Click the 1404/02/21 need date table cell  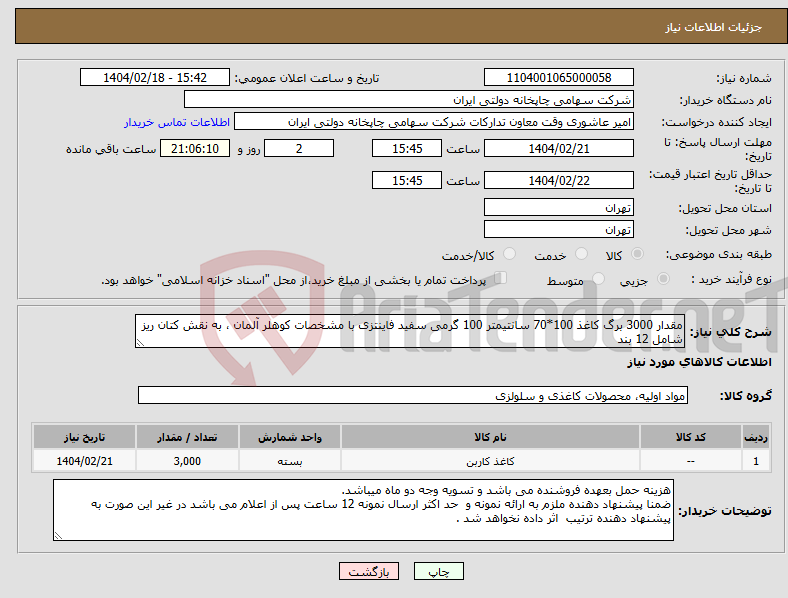(x=84, y=461)
